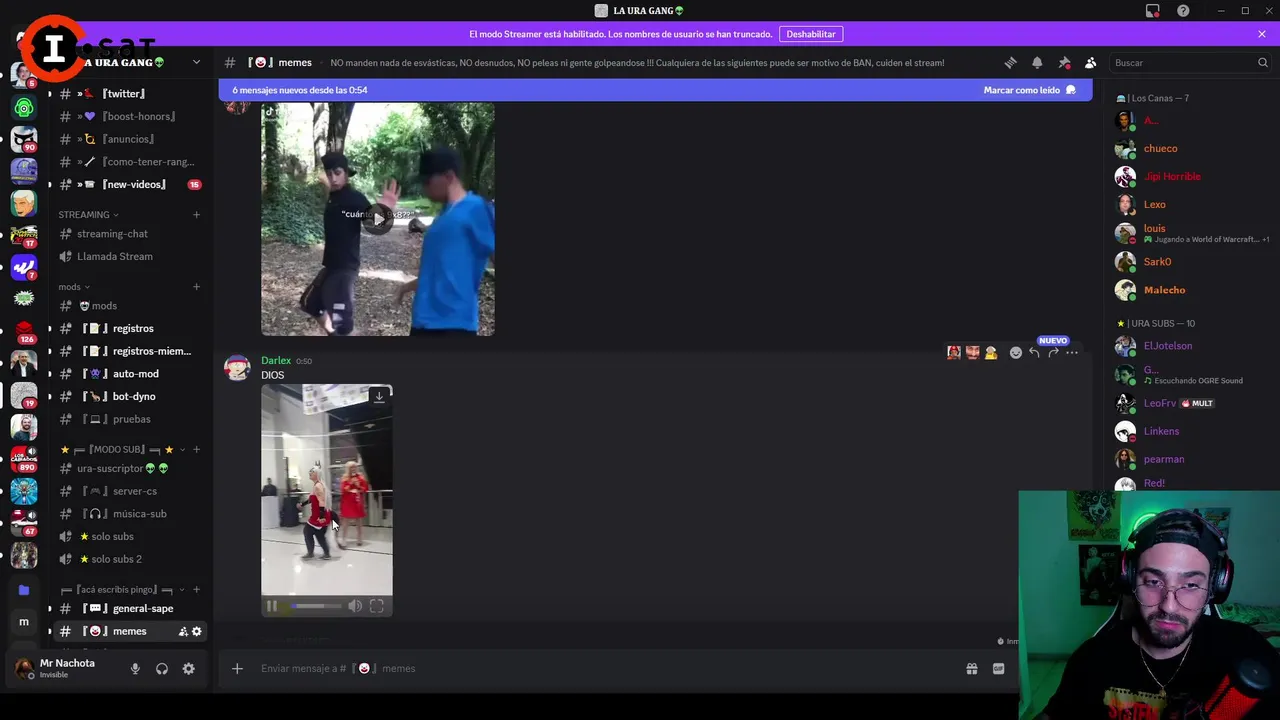Select server icon with 890 badge
Viewport: 1280px width, 720px height.
pos(24,459)
